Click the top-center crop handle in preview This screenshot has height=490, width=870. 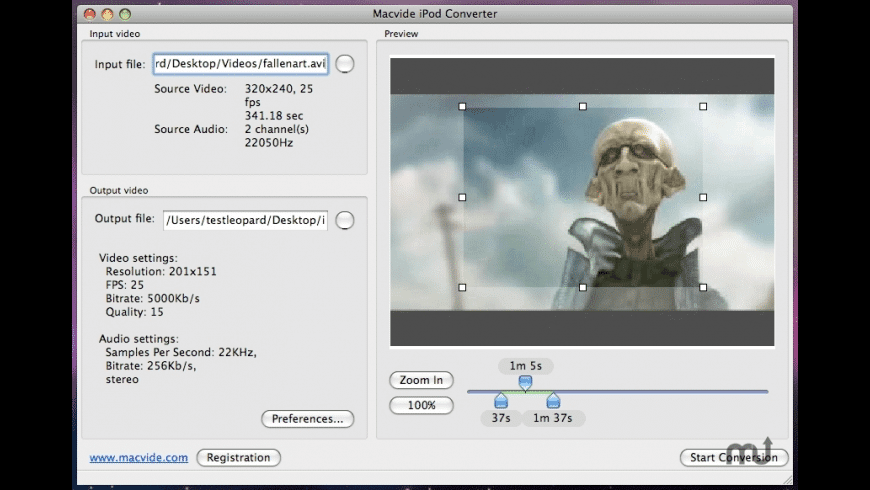coord(583,107)
